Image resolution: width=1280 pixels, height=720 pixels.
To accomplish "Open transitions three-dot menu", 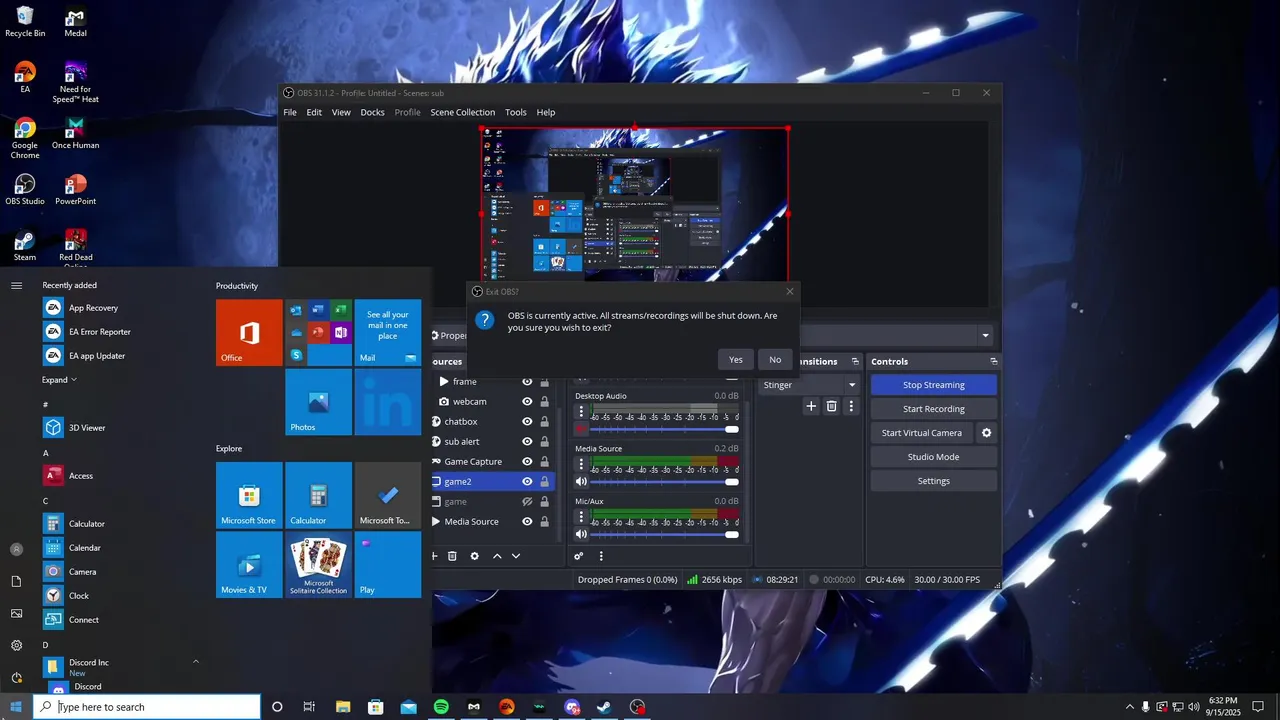I will coord(851,406).
